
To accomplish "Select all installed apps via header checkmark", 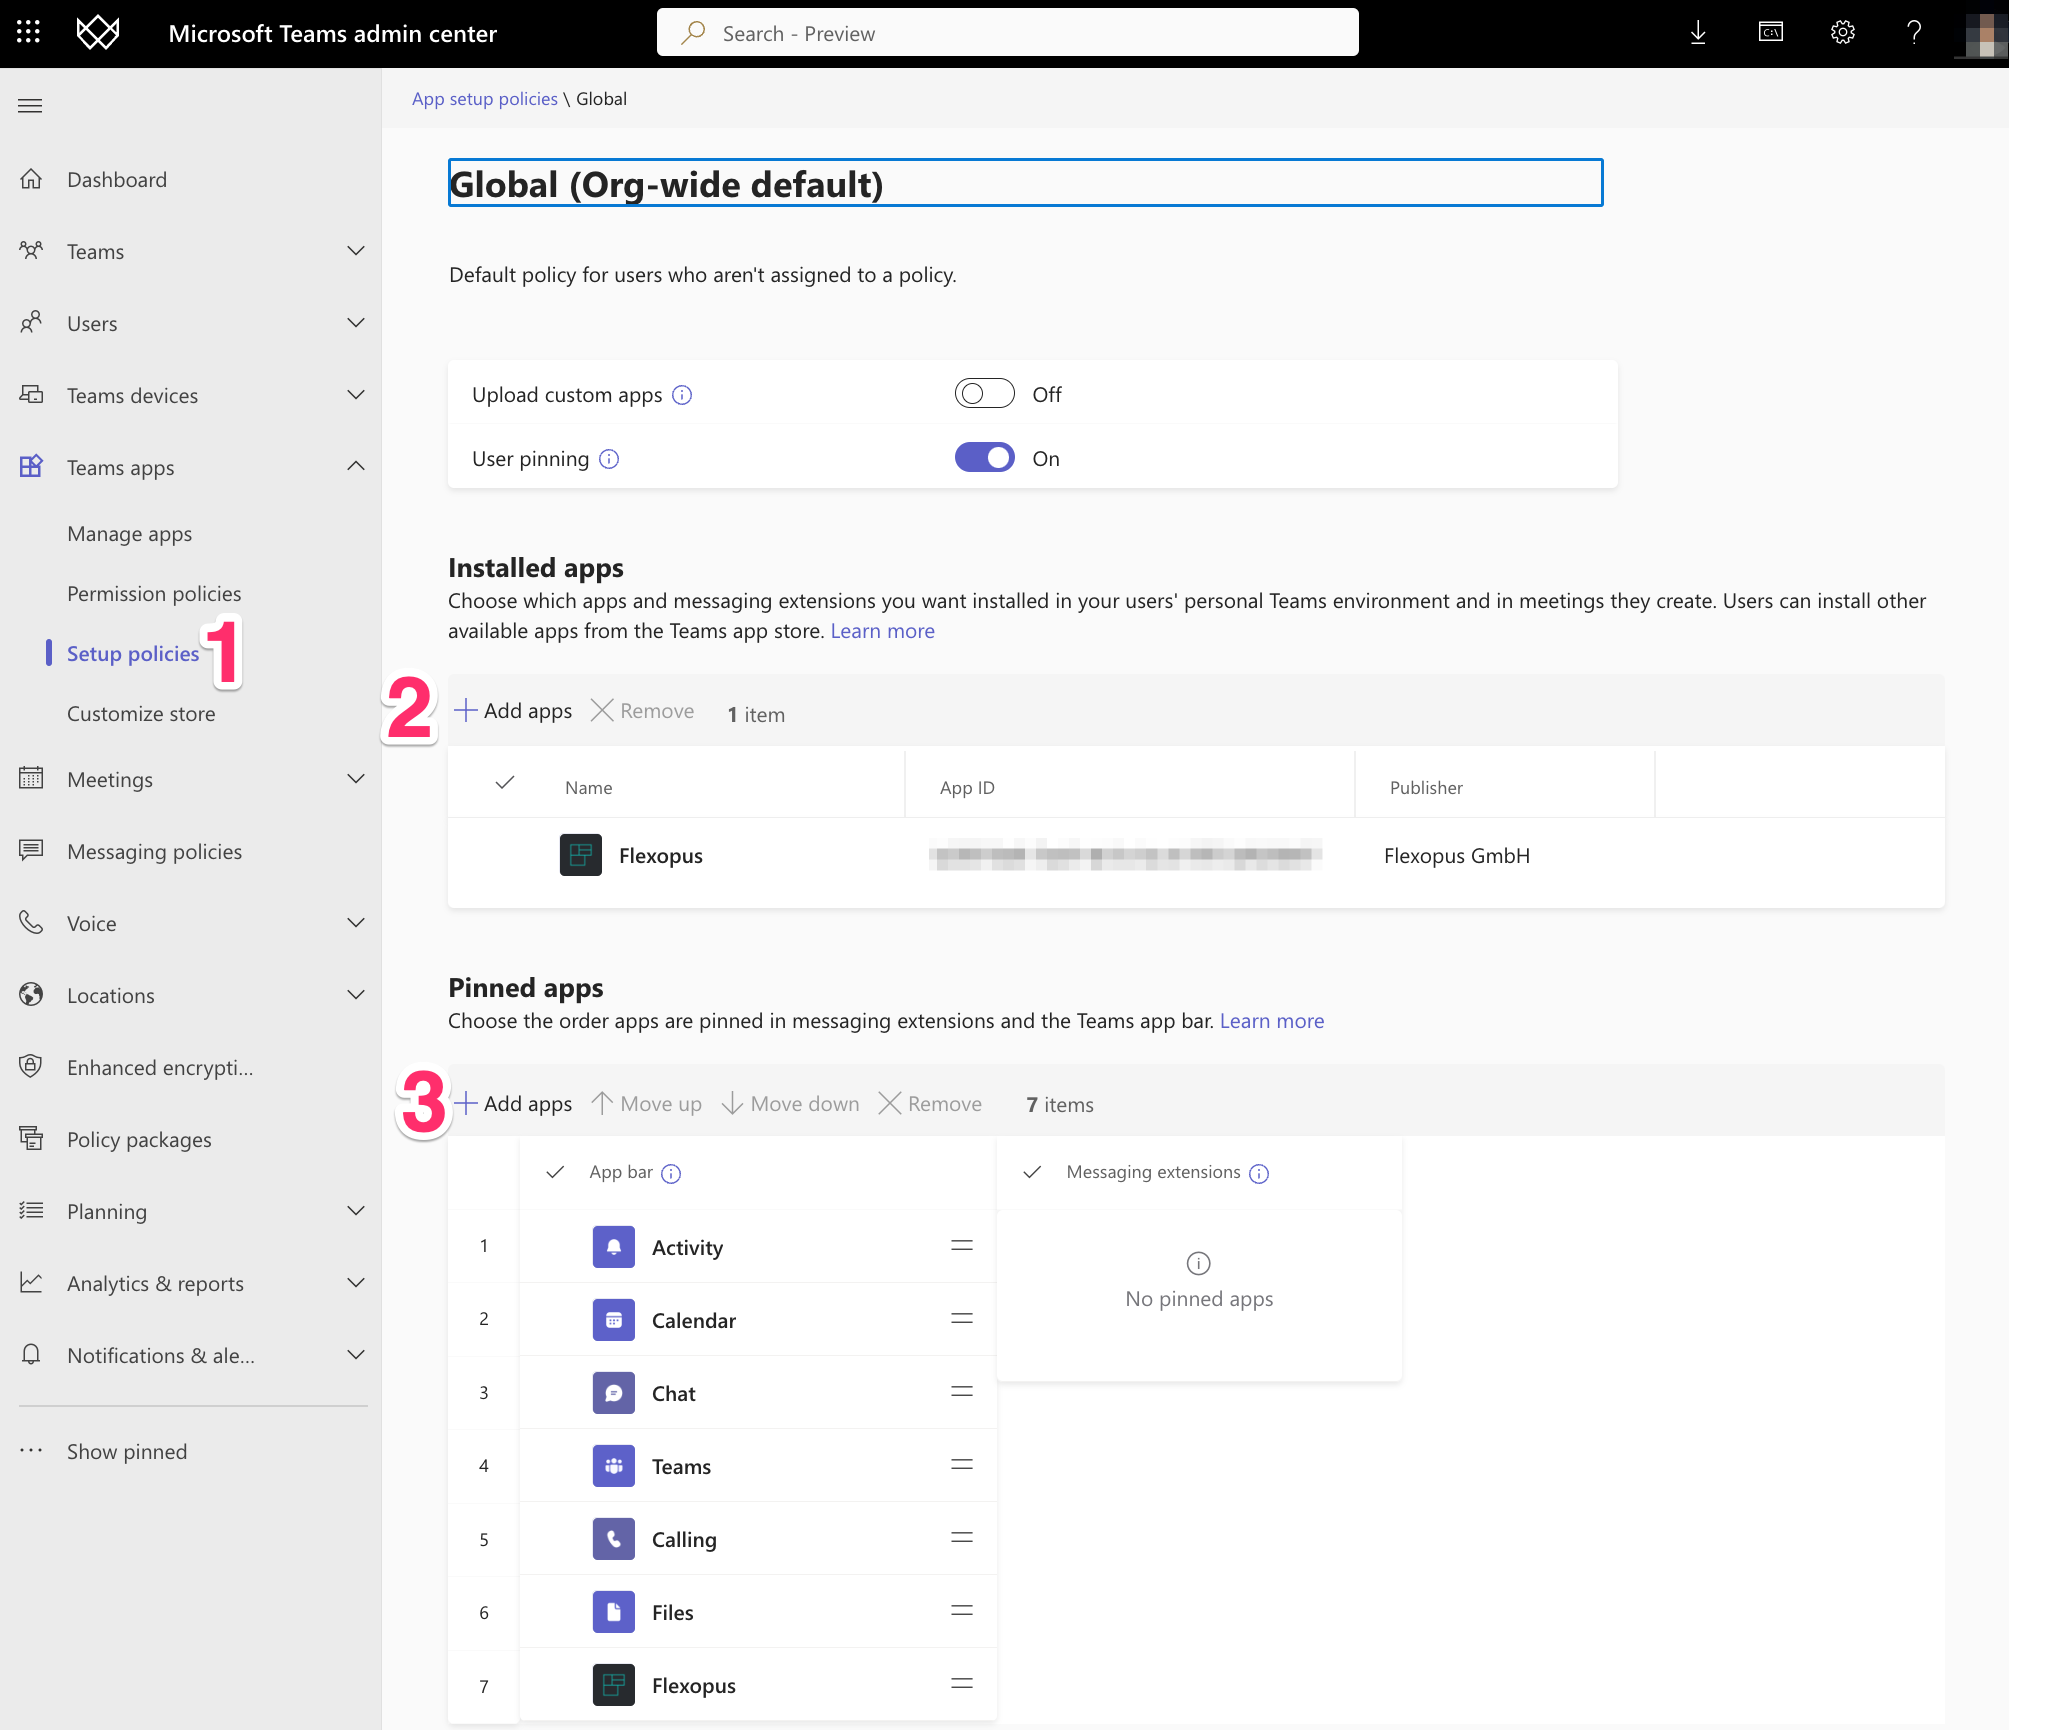I will click(x=505, y=783).
